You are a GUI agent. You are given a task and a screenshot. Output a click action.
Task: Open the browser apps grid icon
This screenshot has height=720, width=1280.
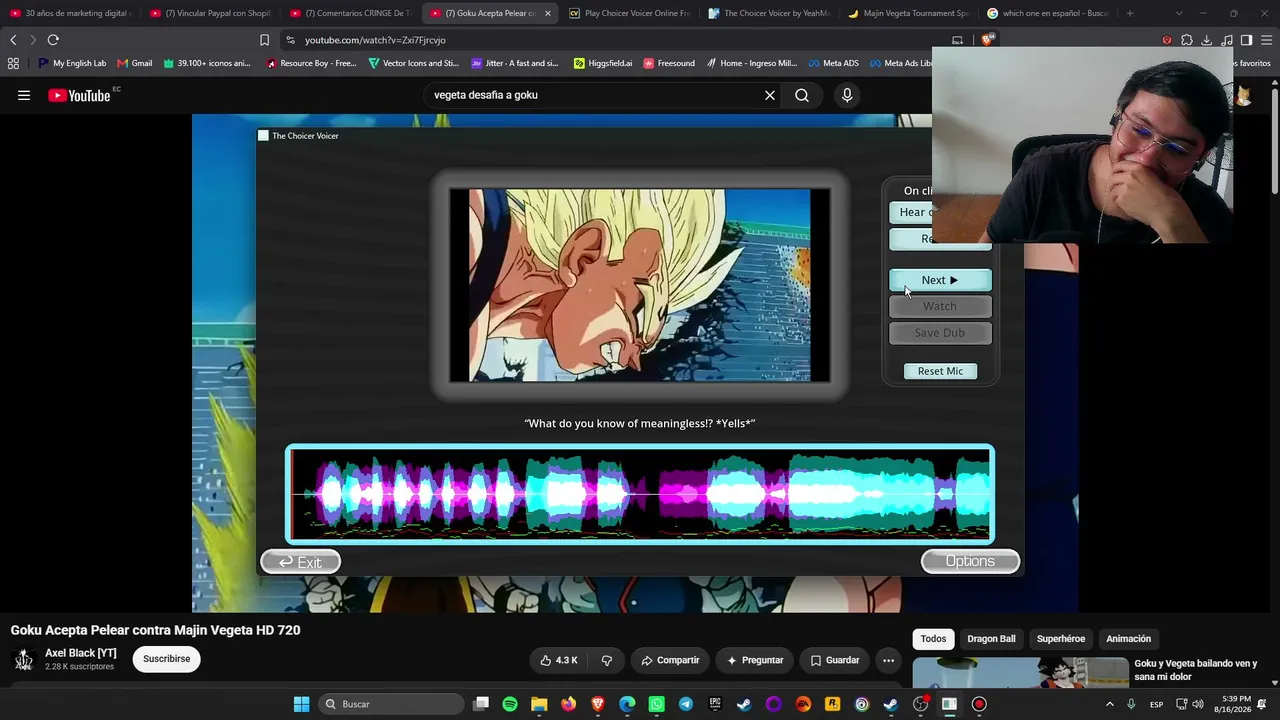(x=13, y=63)
